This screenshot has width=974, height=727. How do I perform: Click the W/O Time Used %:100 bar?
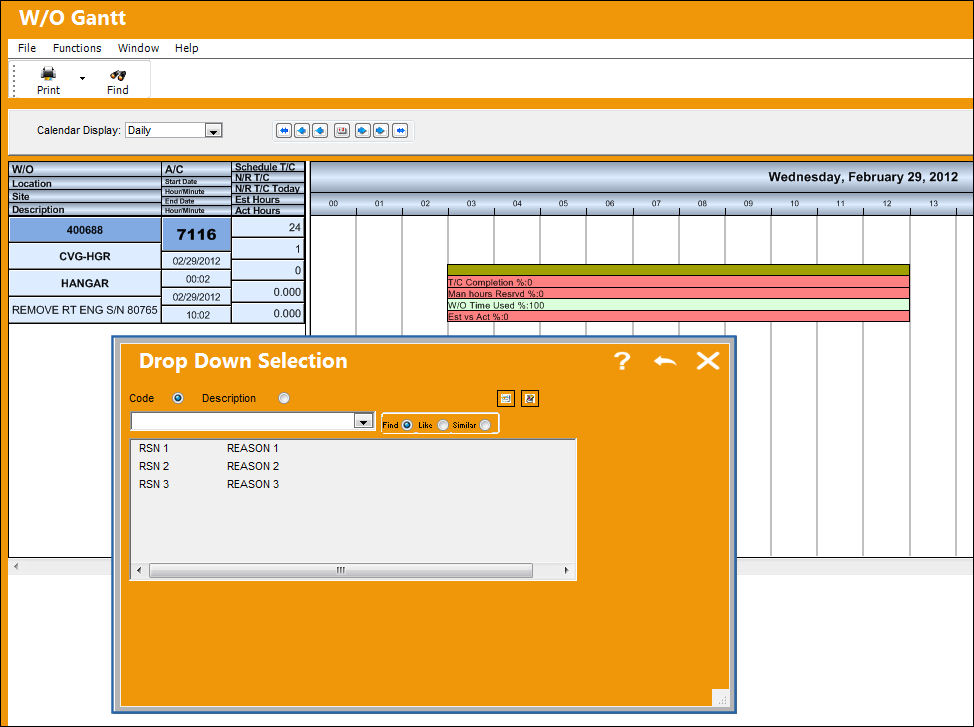(678, 305)
